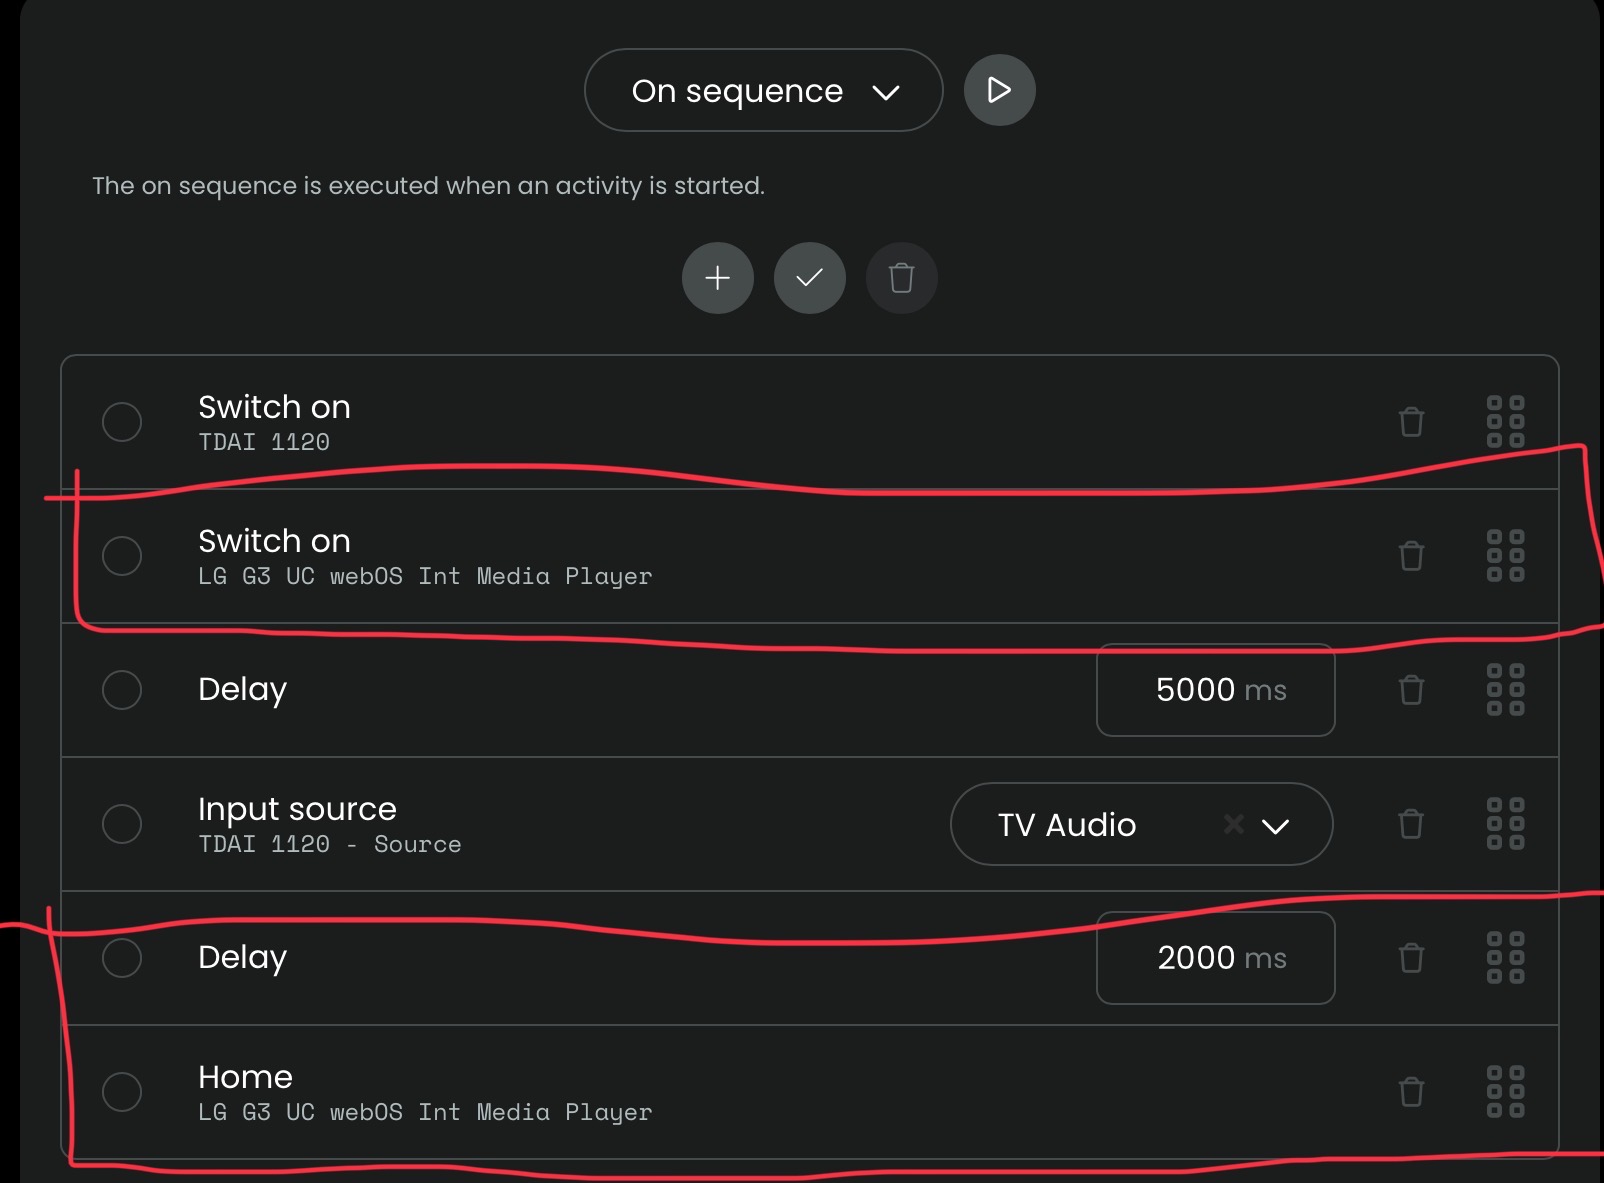Click the checkmark select-all icon
Screen dimensions: 1604x1183
[x=809, y=278]
